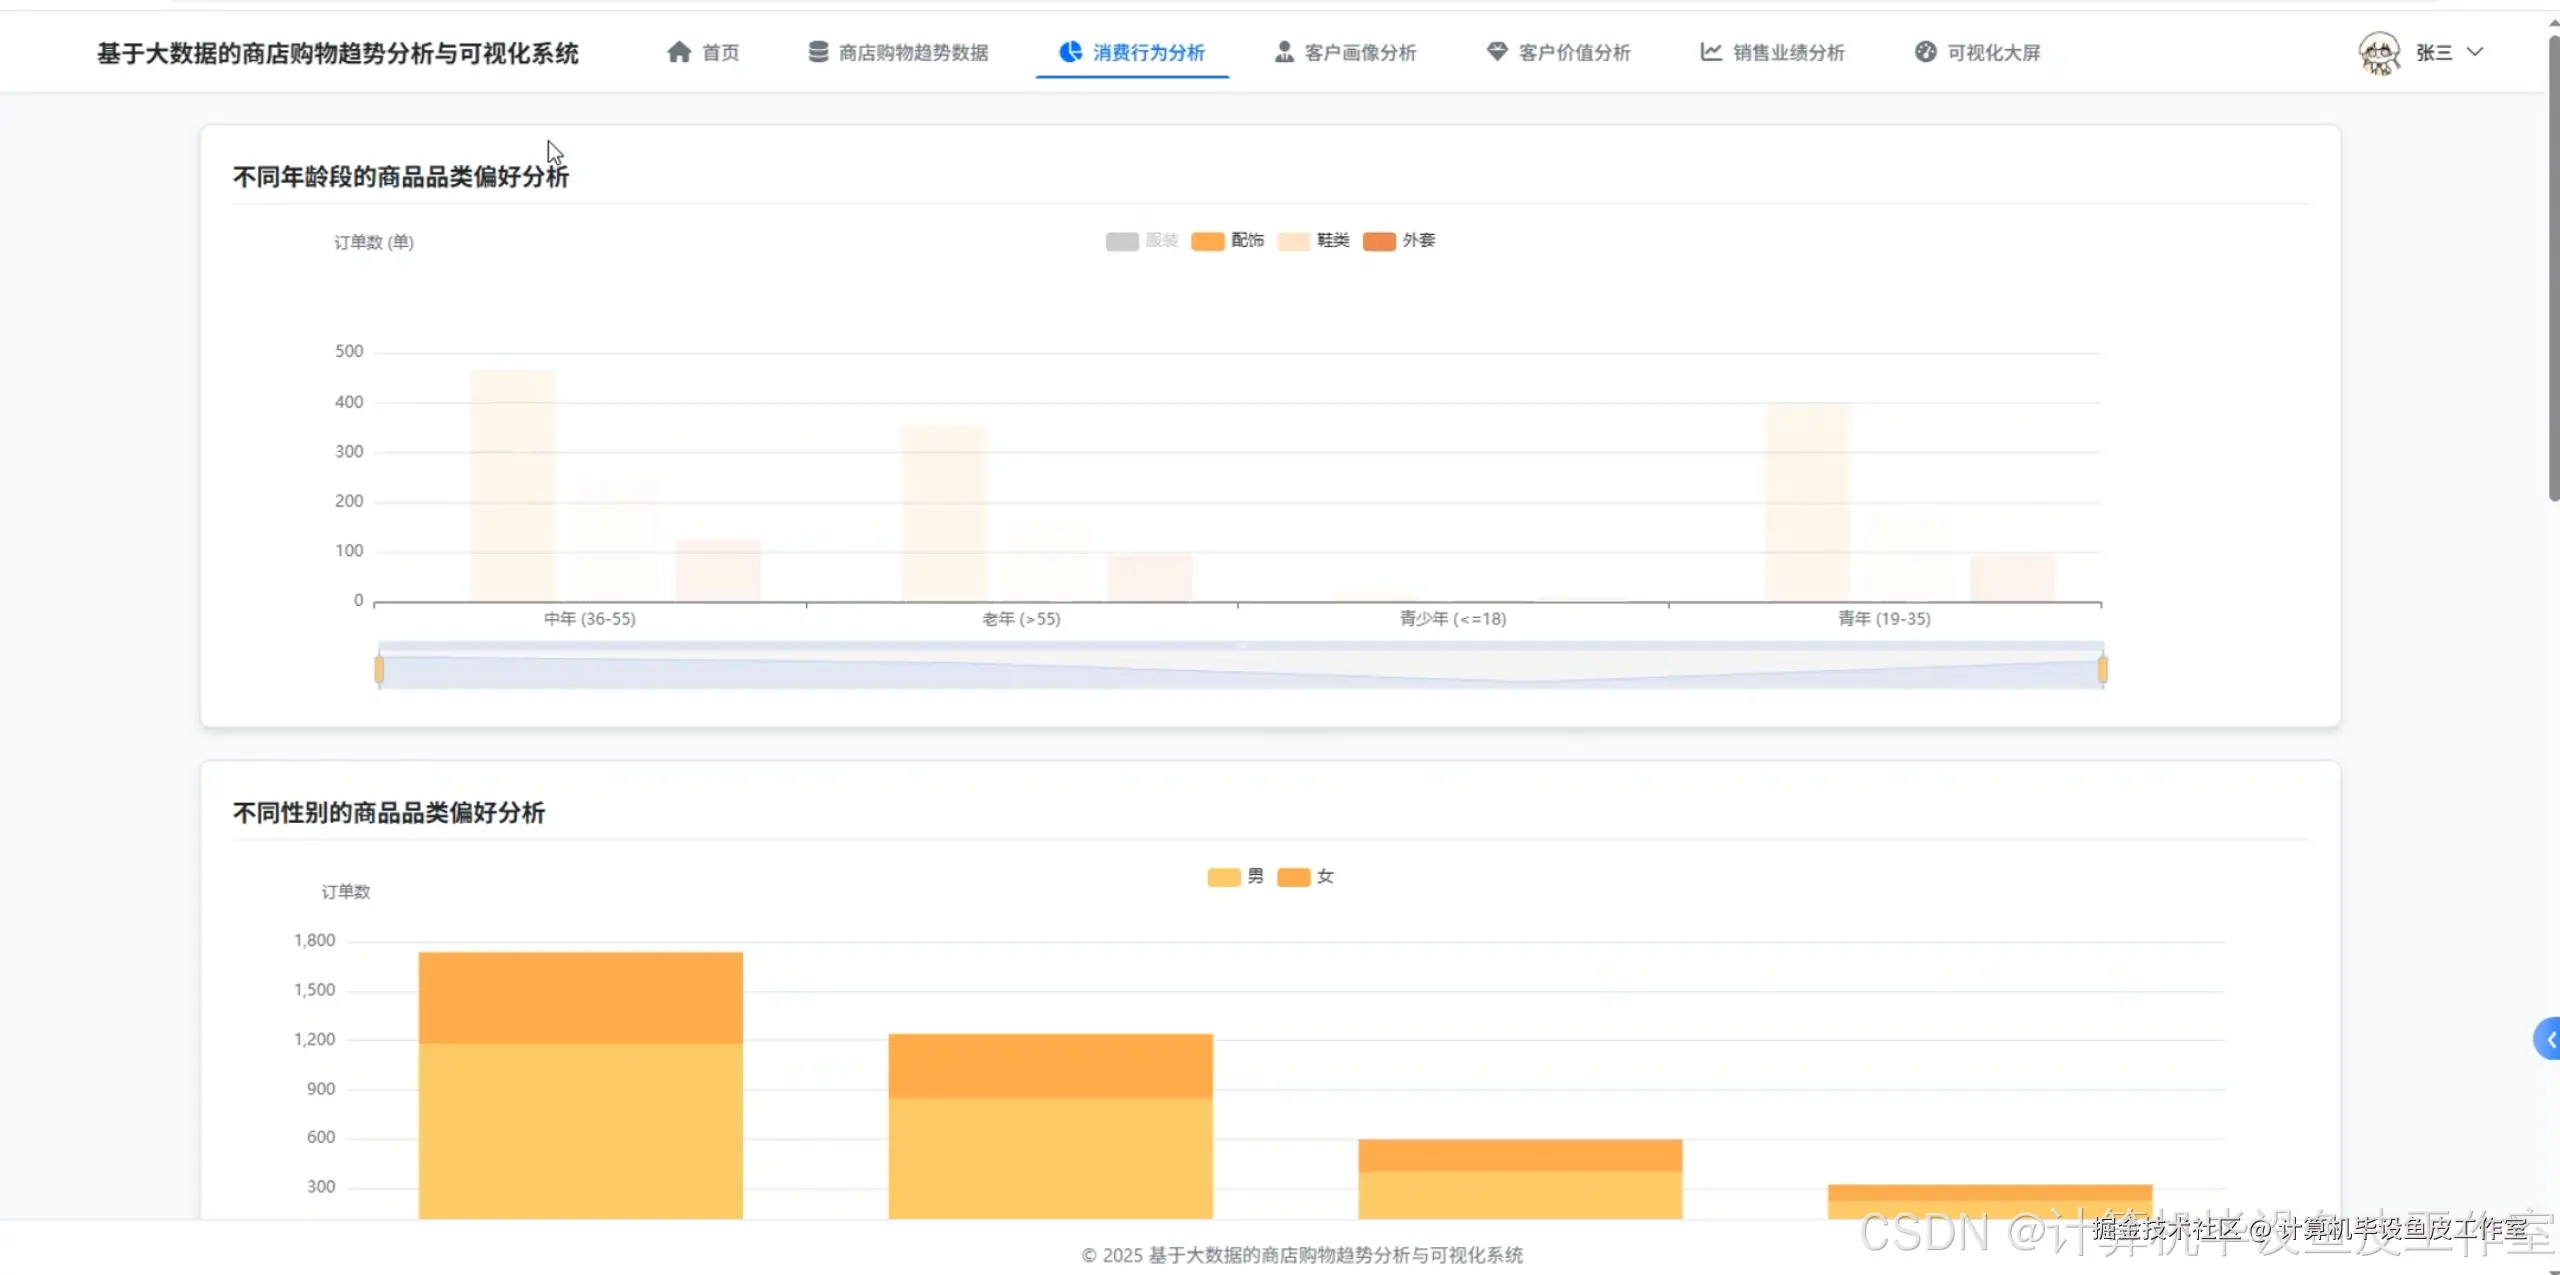Click the line chart icon for sales performance
Screen dimensions: 2560x1275
coord(1711,52)
